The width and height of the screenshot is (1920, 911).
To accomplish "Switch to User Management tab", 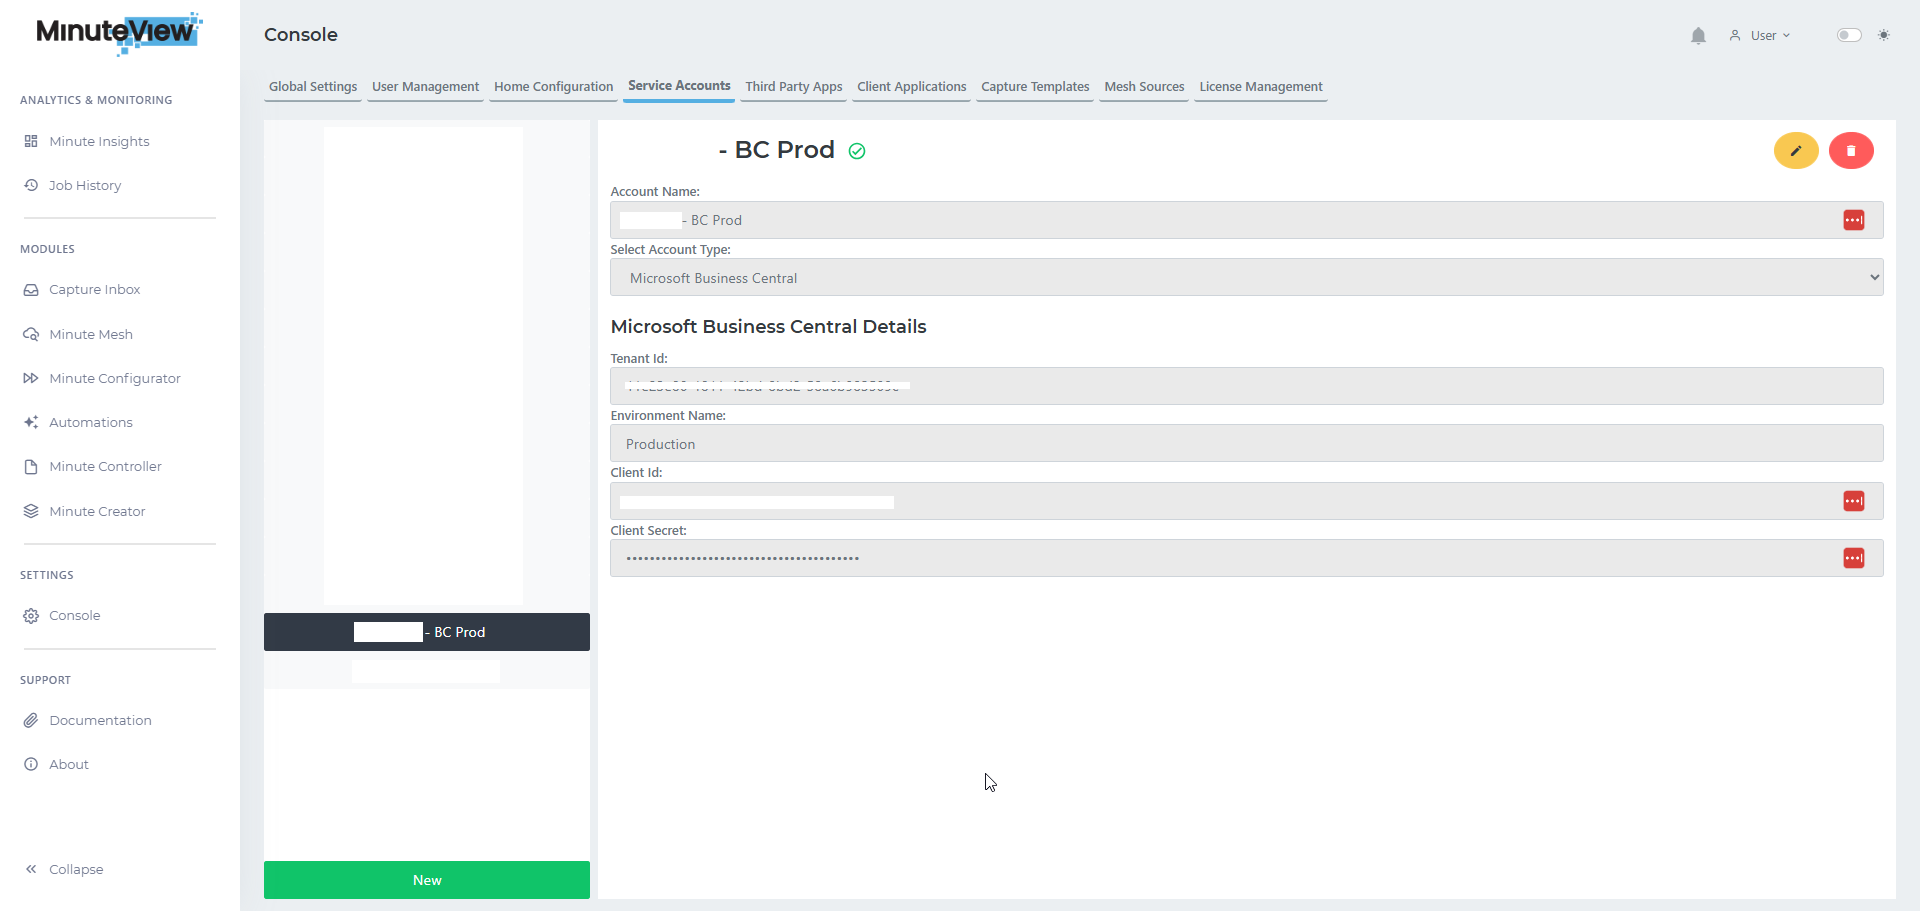I will [x=425, y=87].
